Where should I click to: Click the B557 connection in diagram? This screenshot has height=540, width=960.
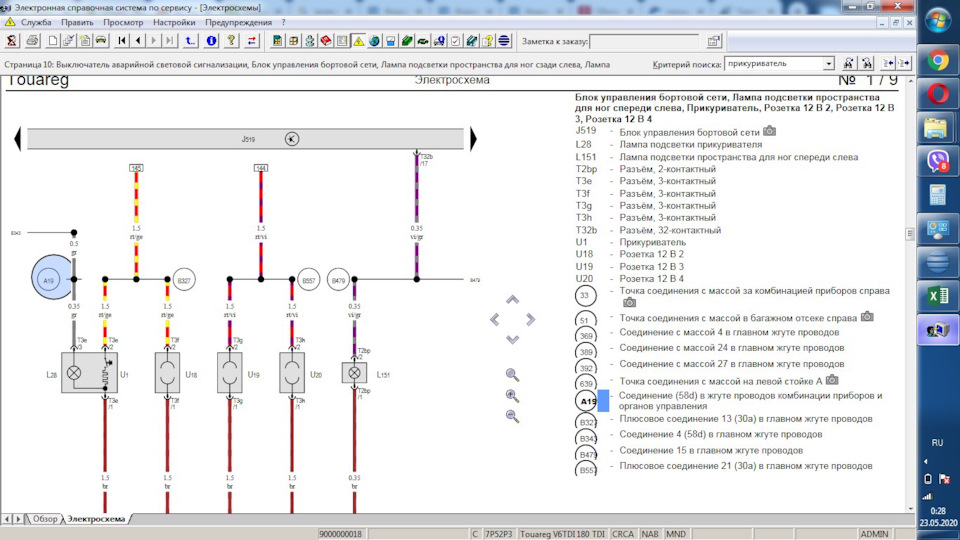(x=309, y=280)
